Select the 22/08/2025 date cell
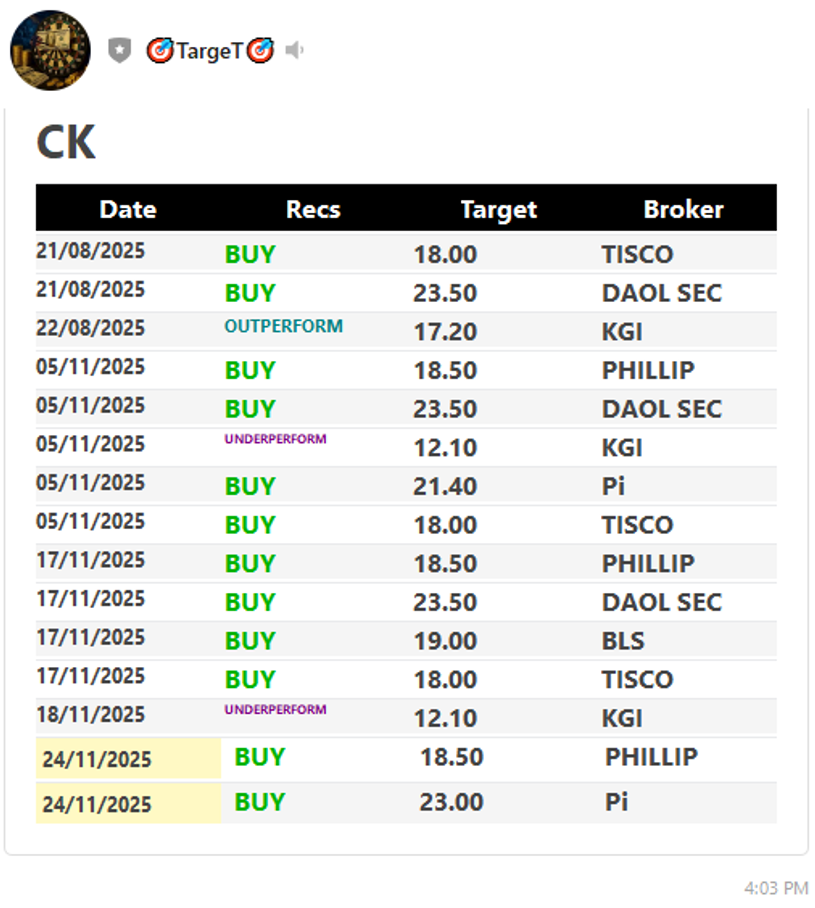Screen dimensions: 815x908 click(91, 328)
